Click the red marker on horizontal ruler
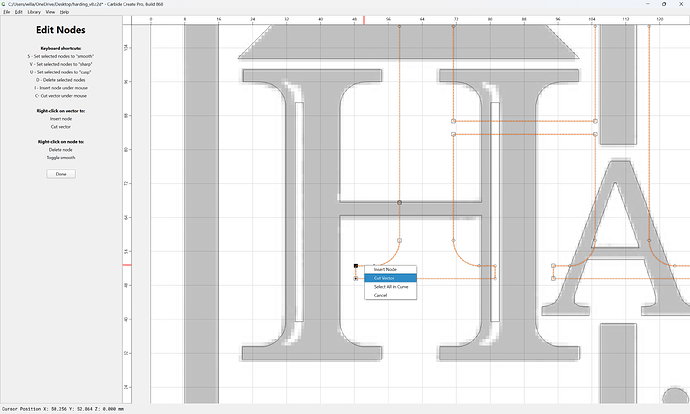Screen dimensions: 690x414 [x=364, y=20]
